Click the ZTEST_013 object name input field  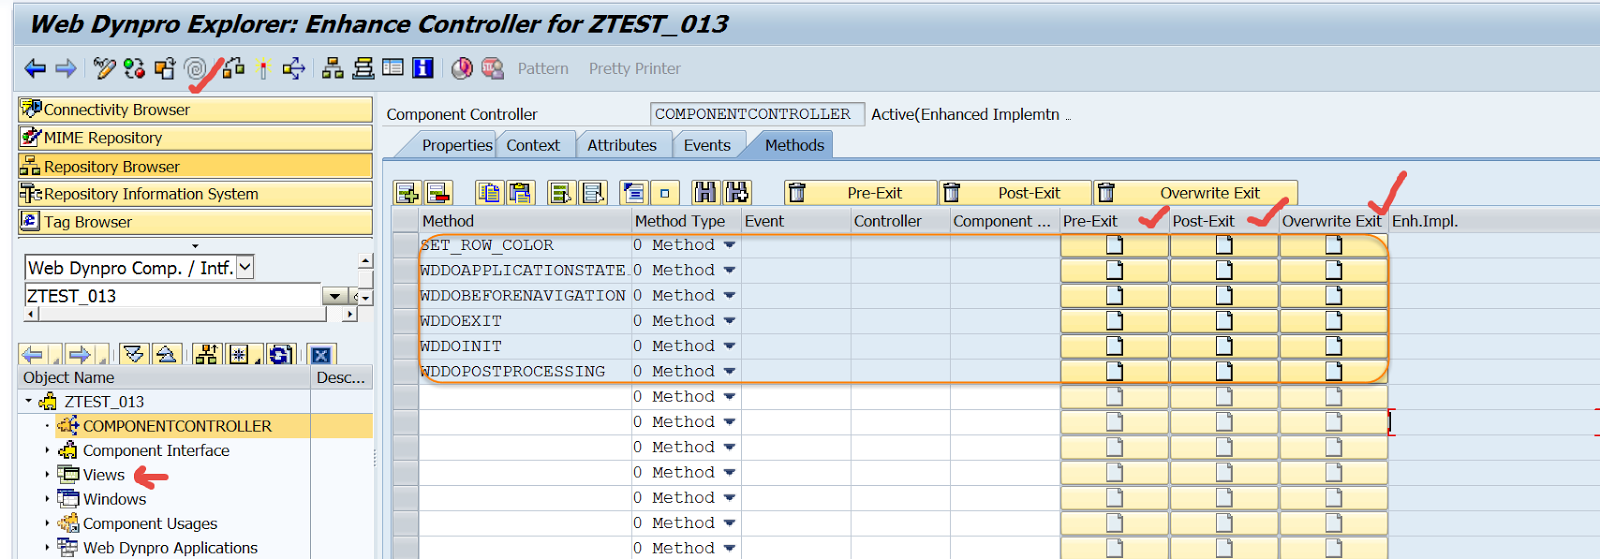click(x=170, y=296)
